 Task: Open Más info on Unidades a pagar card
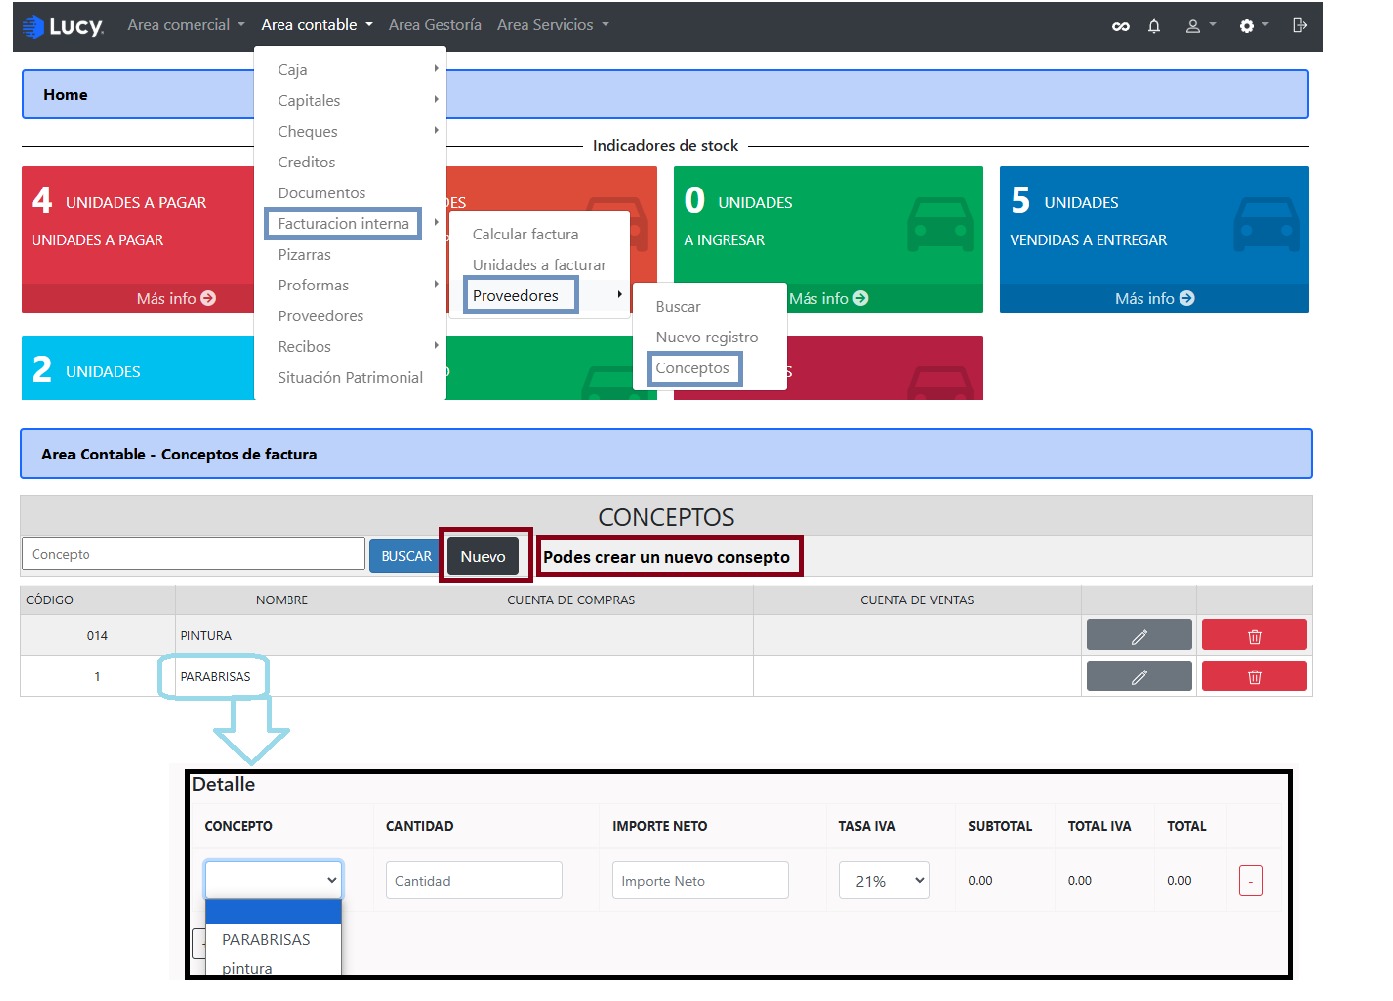(x=176, y=298)
